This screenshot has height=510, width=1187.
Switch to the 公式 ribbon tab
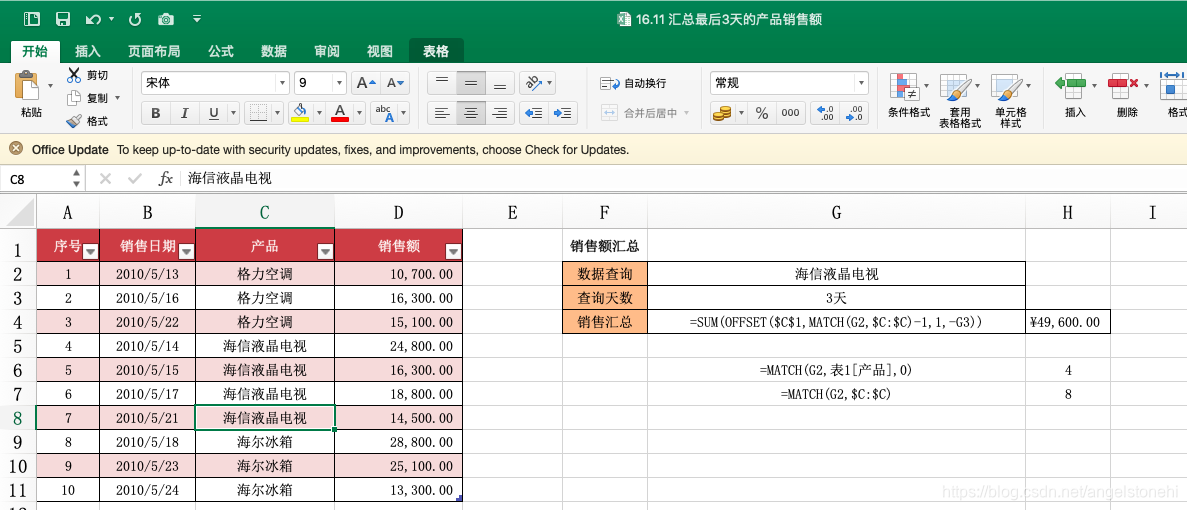[x=221, y=51]
